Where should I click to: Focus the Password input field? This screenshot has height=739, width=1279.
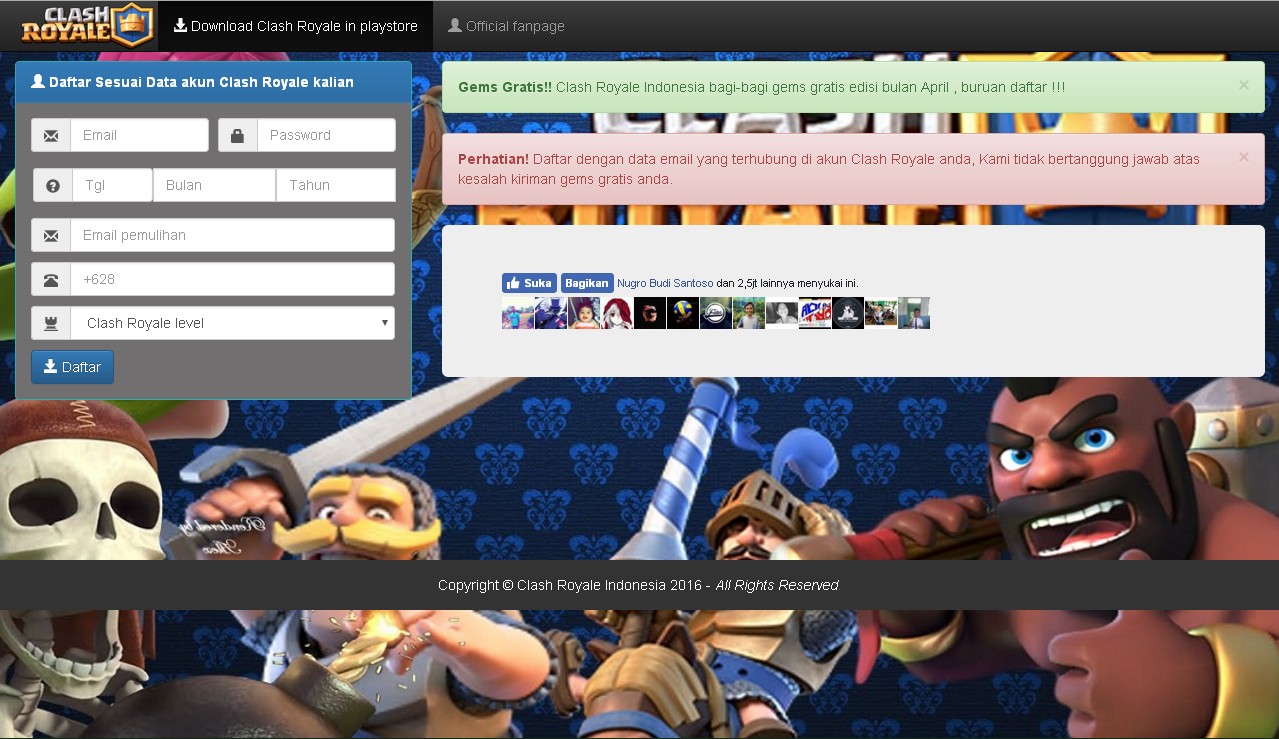(326, 135)
